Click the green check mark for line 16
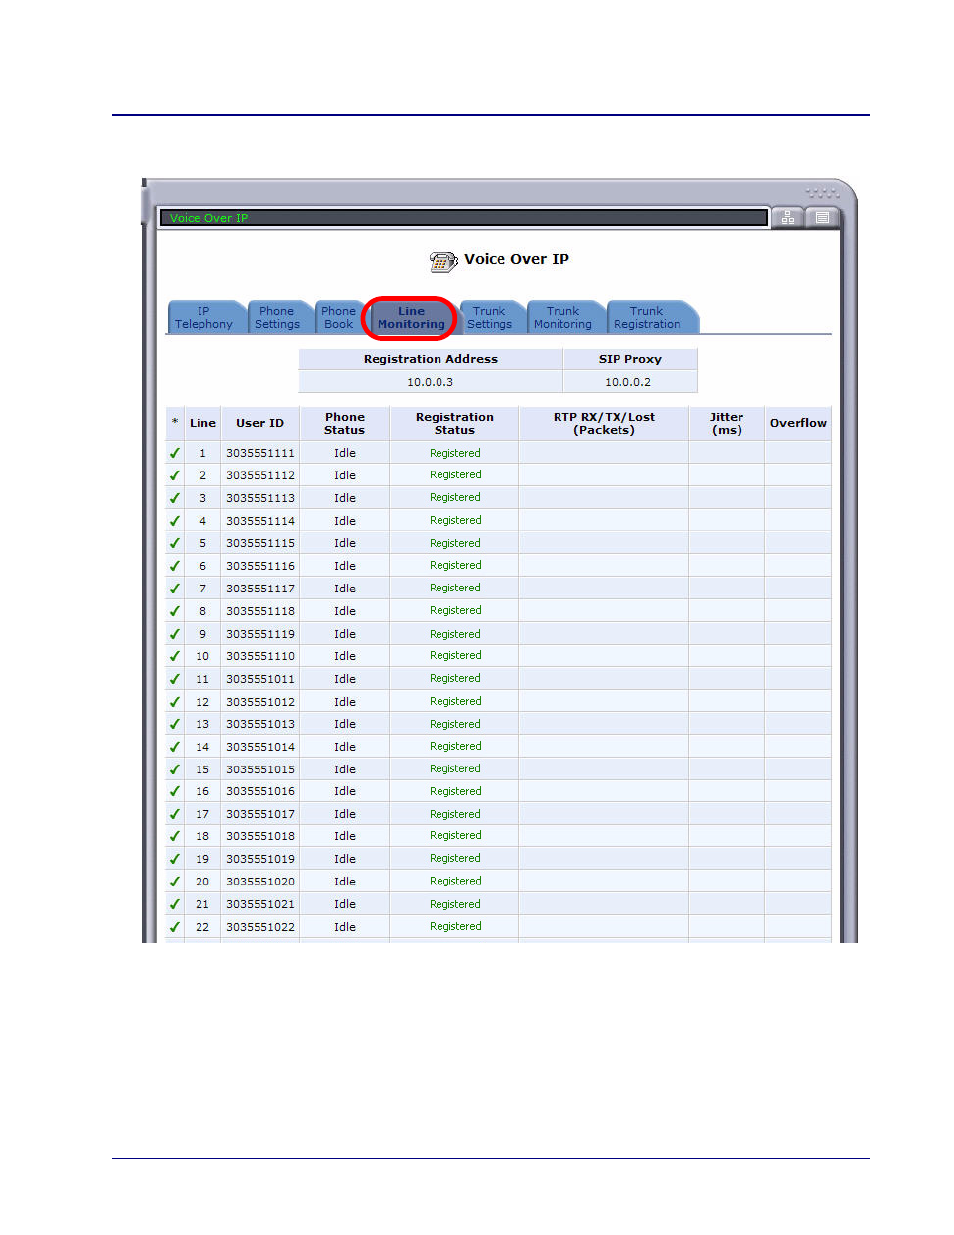Image resolution: width=954 pixels, height=1235 pixels. (x=175, y=791)
